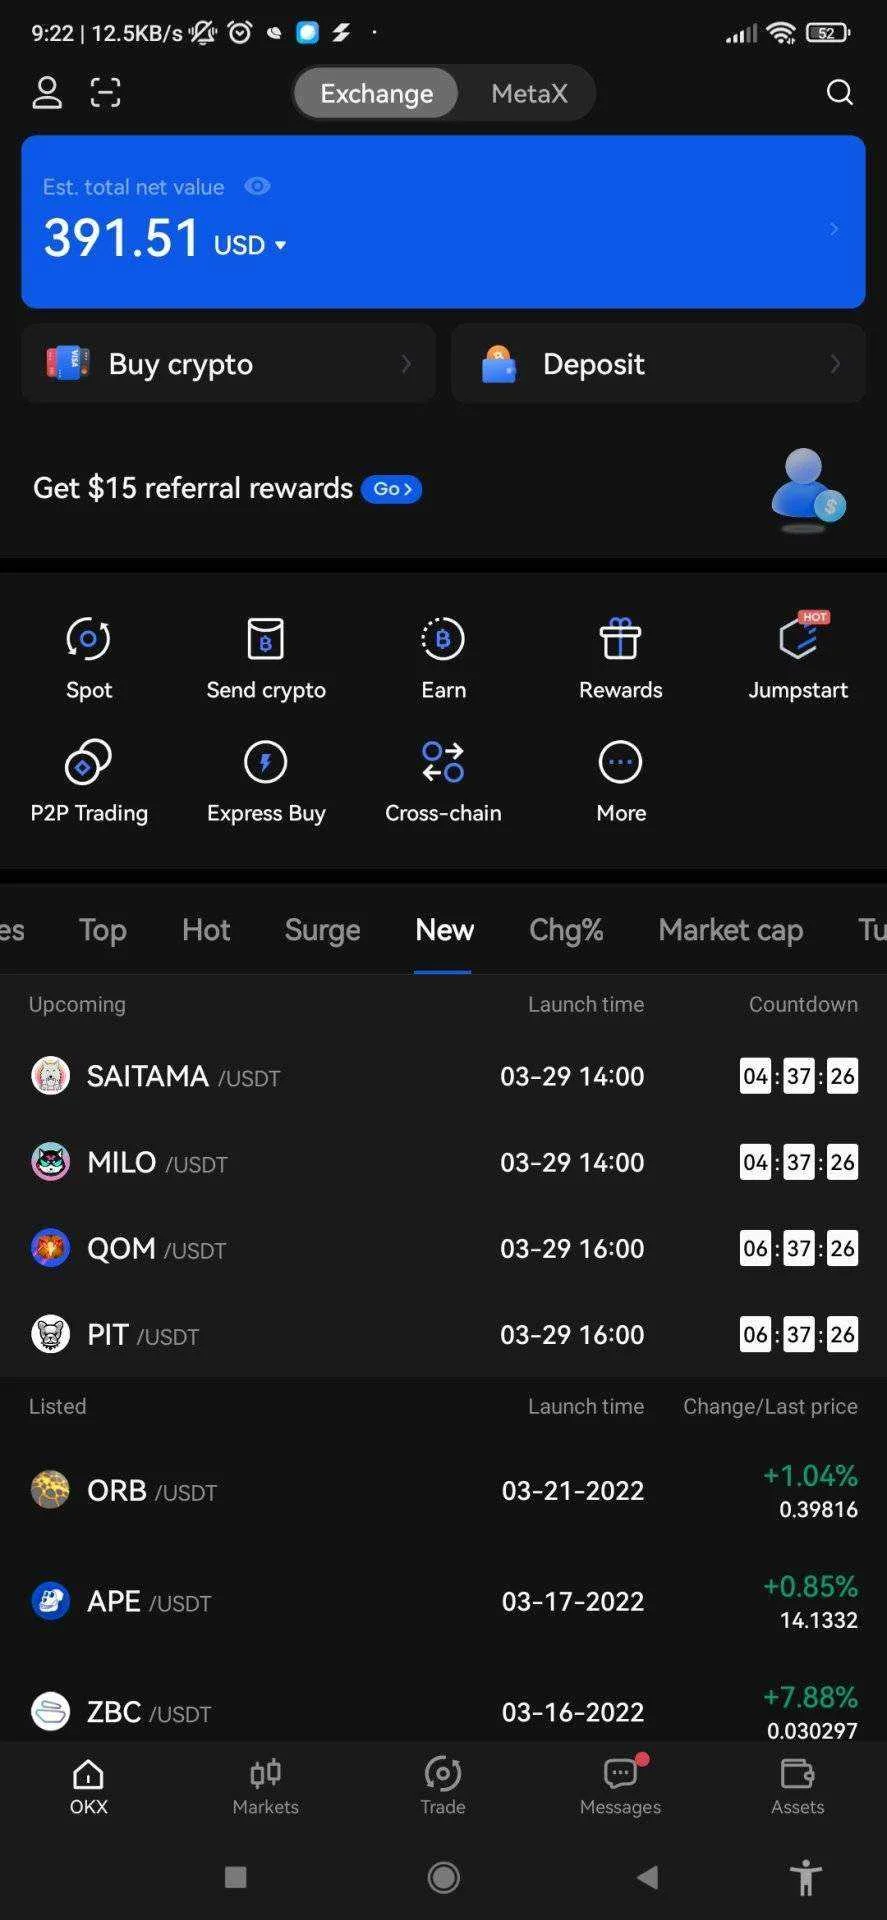This screenshot has width=887, height=1920.
Task: Open Buy crypto chevron arrow
Action: point(406,364)
